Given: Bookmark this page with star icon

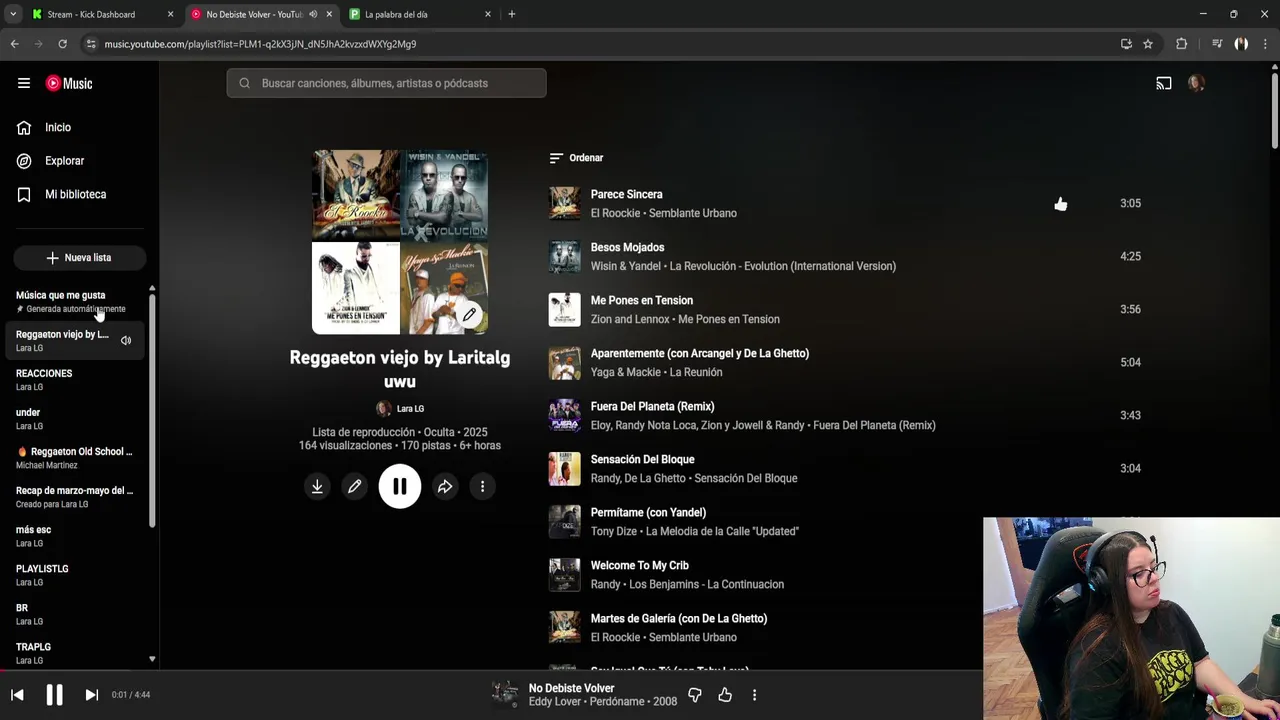Looking at the screenshot, I should 1148,44.
